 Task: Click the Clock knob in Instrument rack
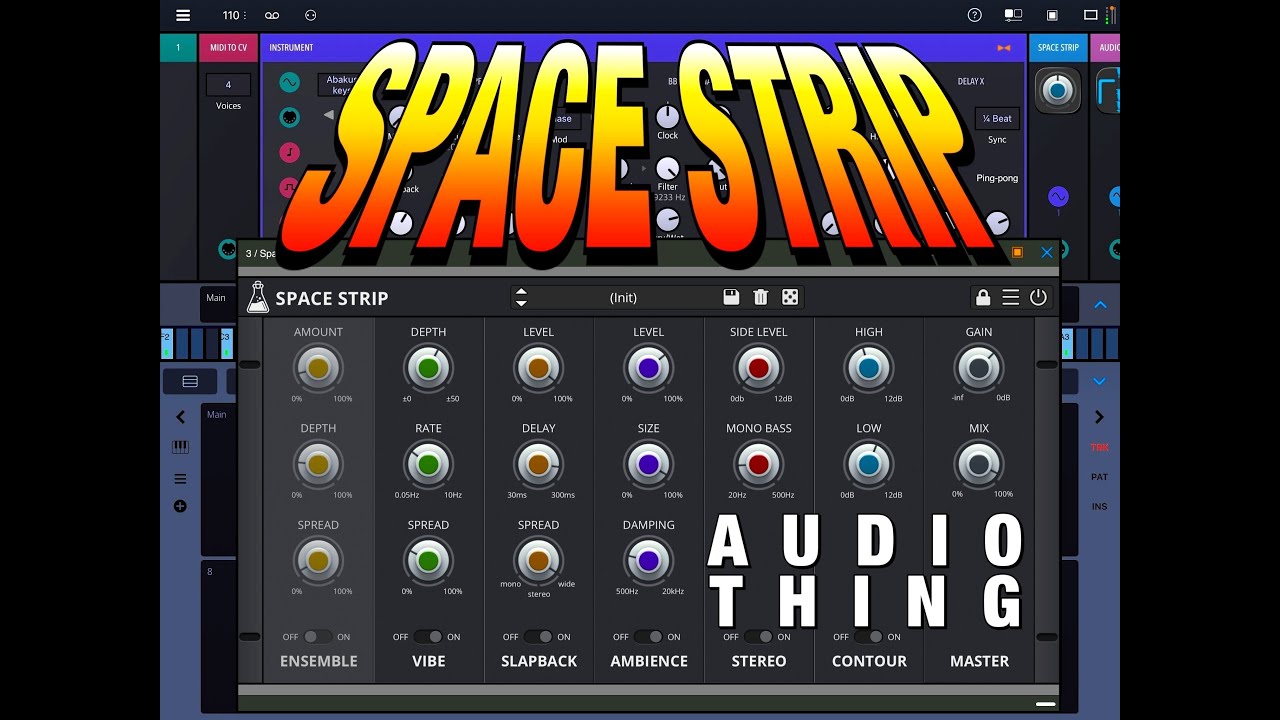[668, 115]
